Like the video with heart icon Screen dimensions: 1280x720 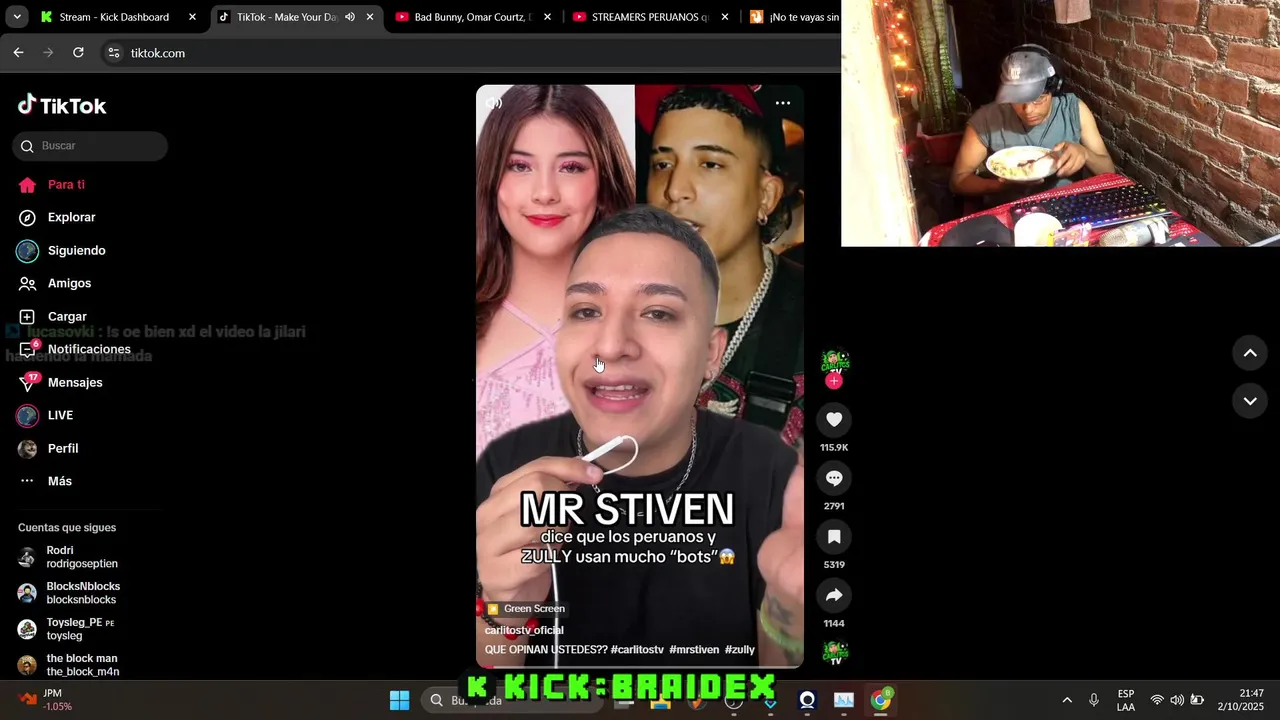pos(834,420)
